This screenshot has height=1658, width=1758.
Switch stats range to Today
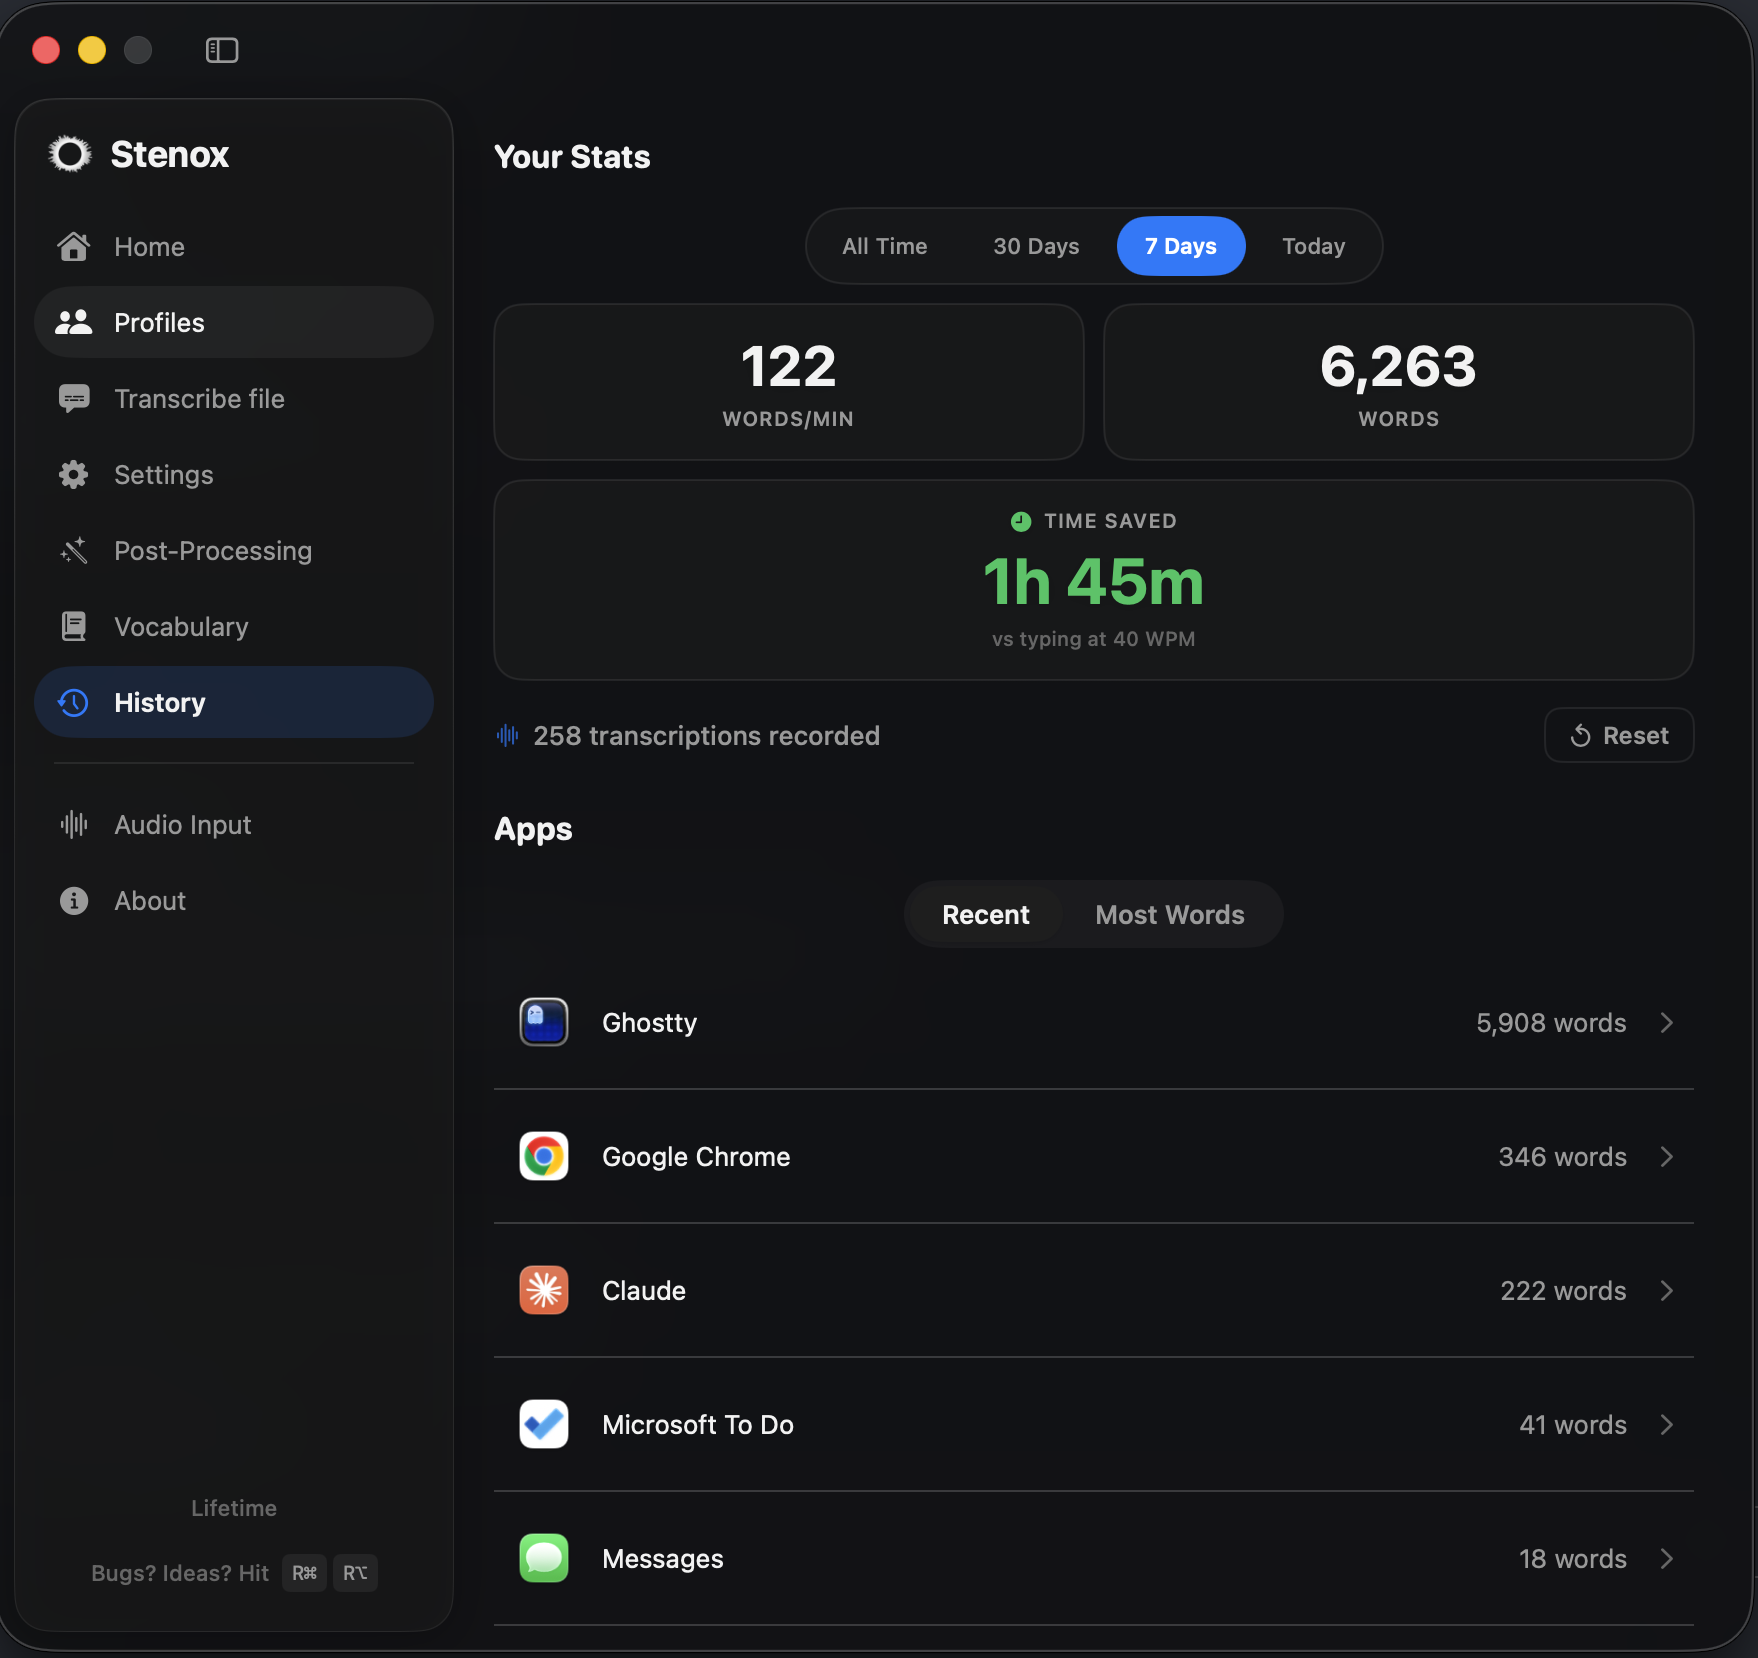click(x=1314, y=246)
